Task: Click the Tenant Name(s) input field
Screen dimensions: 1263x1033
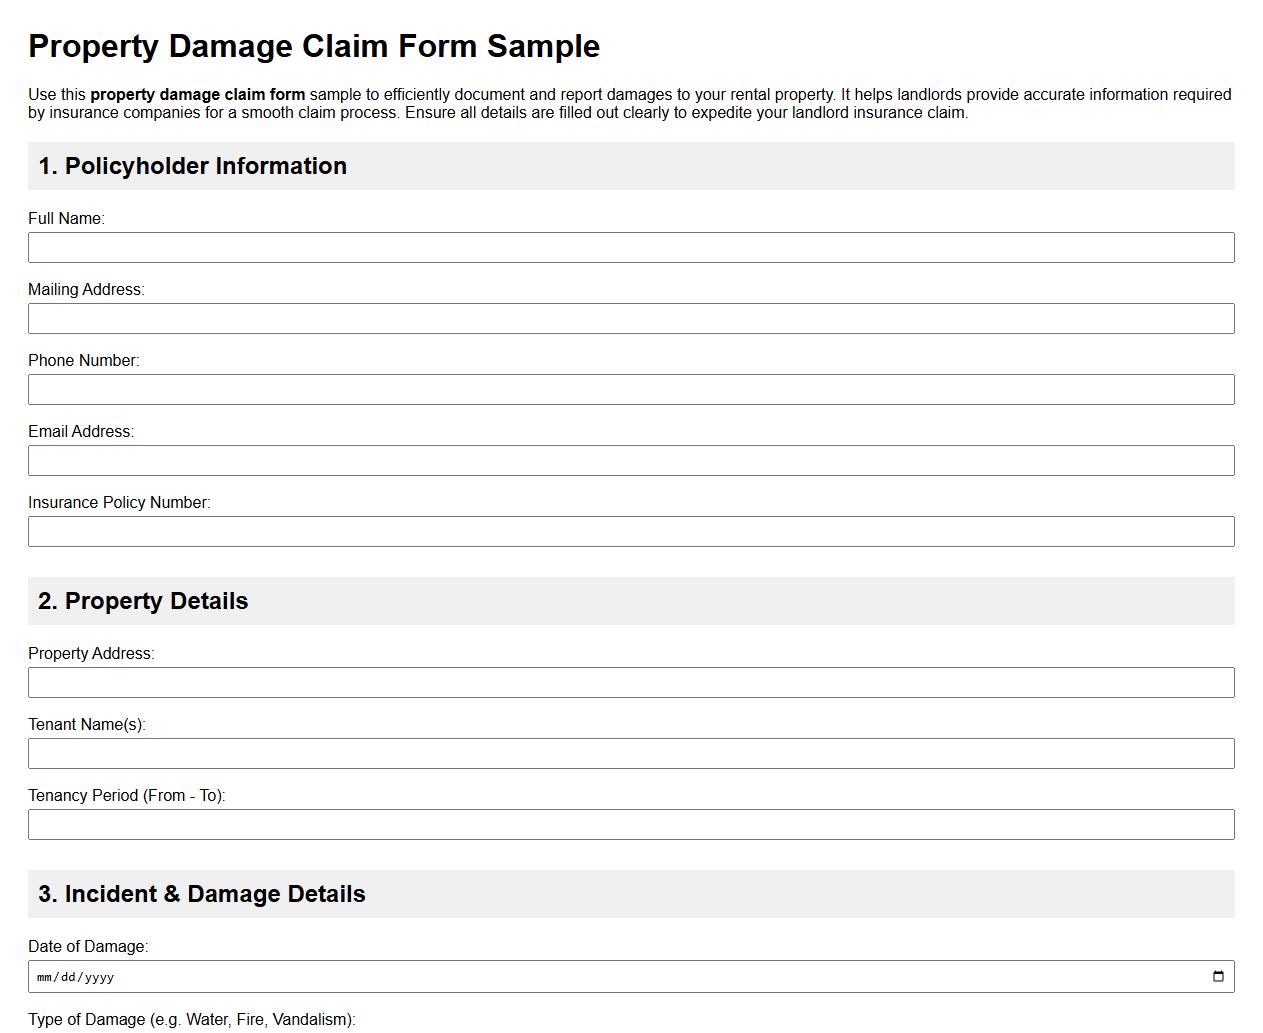Action: [631, 753]
